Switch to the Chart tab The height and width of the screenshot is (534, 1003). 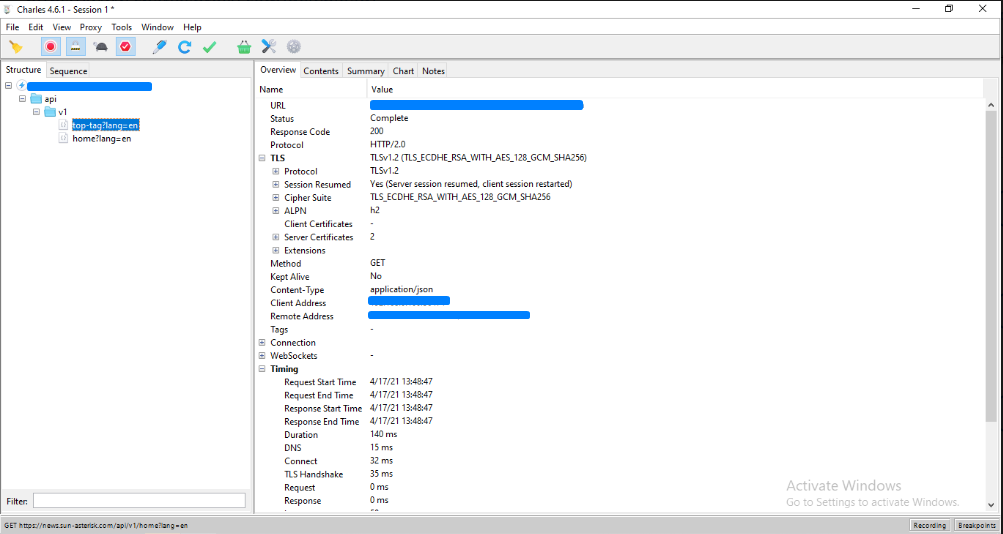pyautogui.click(x=404, y=71)
